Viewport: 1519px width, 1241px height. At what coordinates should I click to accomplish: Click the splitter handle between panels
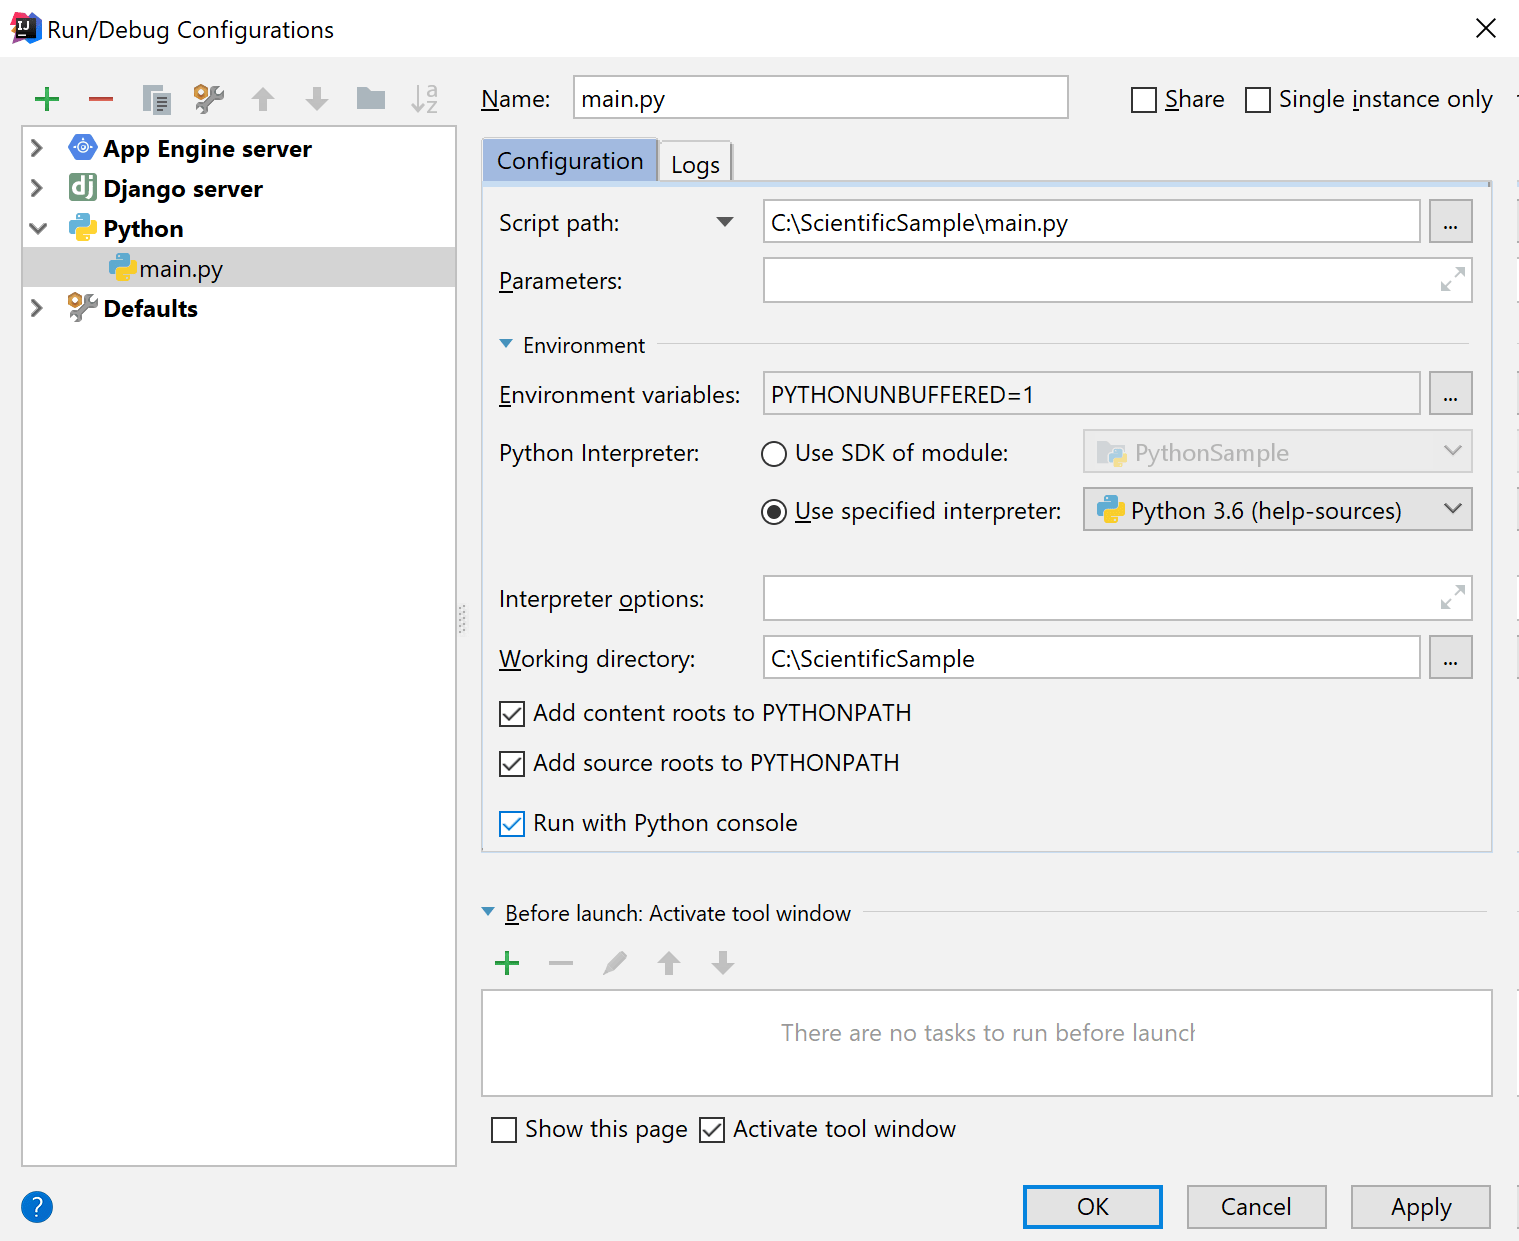462,618
